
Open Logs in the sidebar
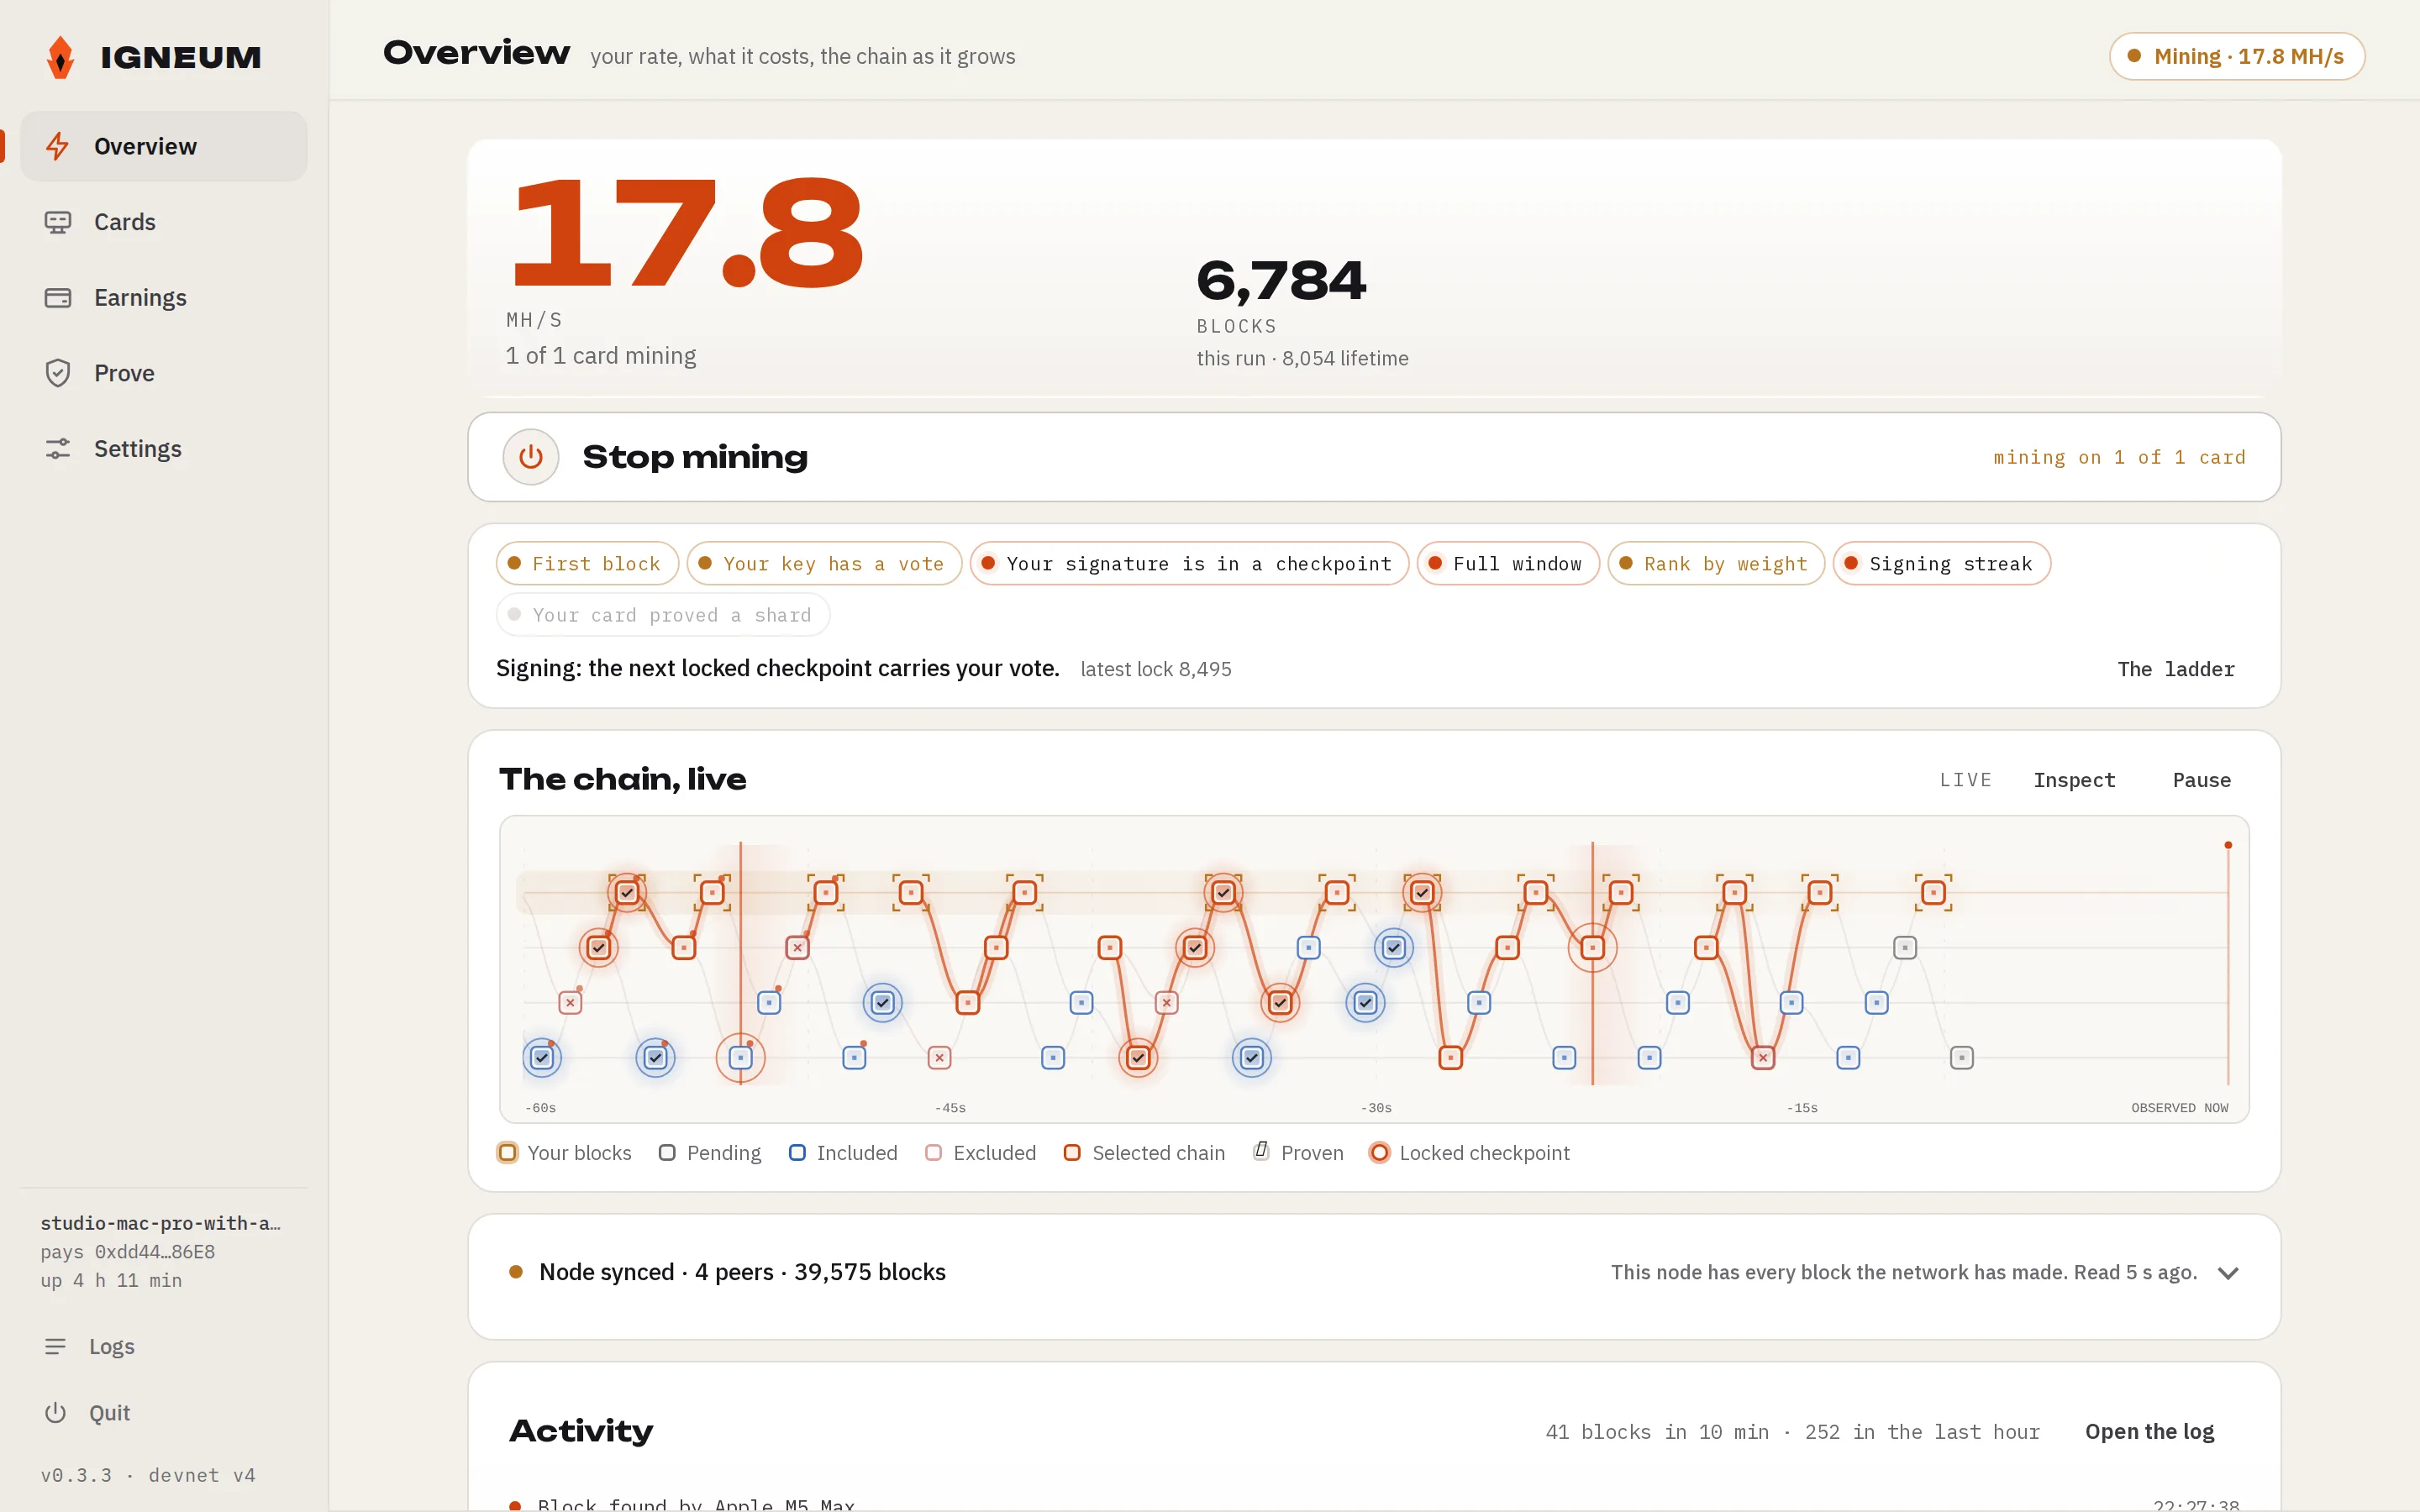pos(164,1347)
